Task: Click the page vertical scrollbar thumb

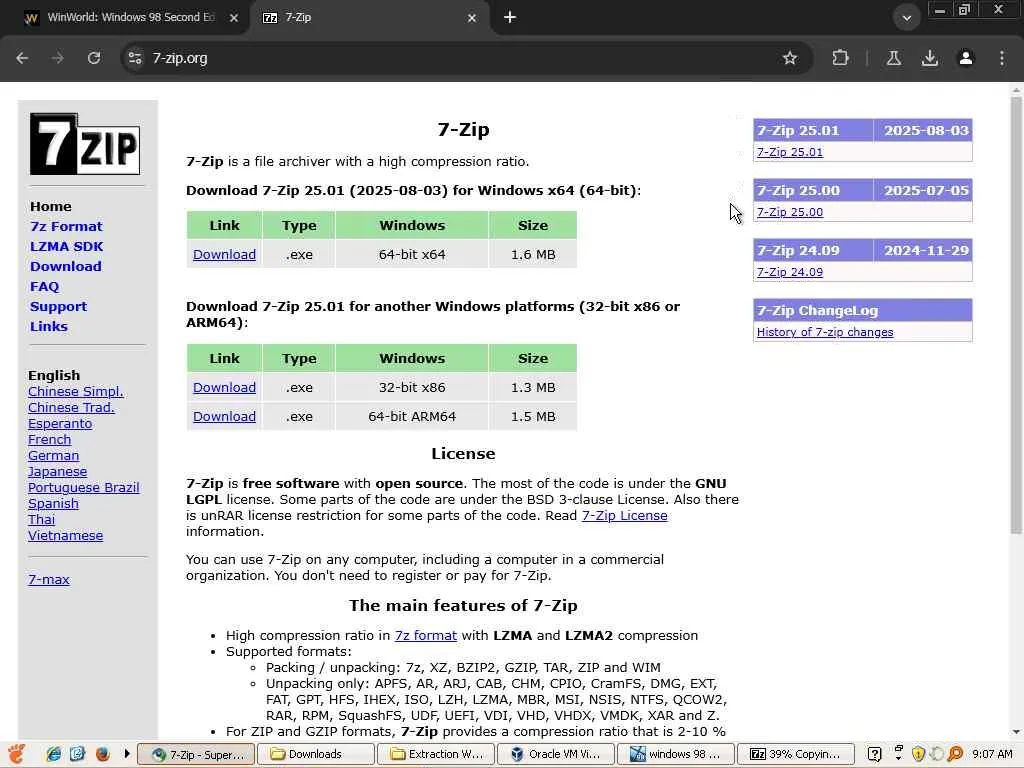Action: [1016, 315]
